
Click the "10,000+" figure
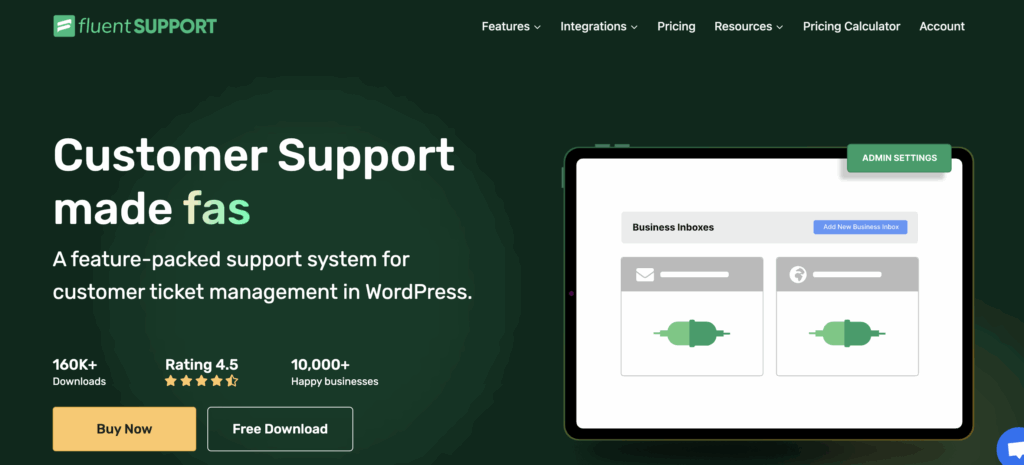[x=321, y=364]
